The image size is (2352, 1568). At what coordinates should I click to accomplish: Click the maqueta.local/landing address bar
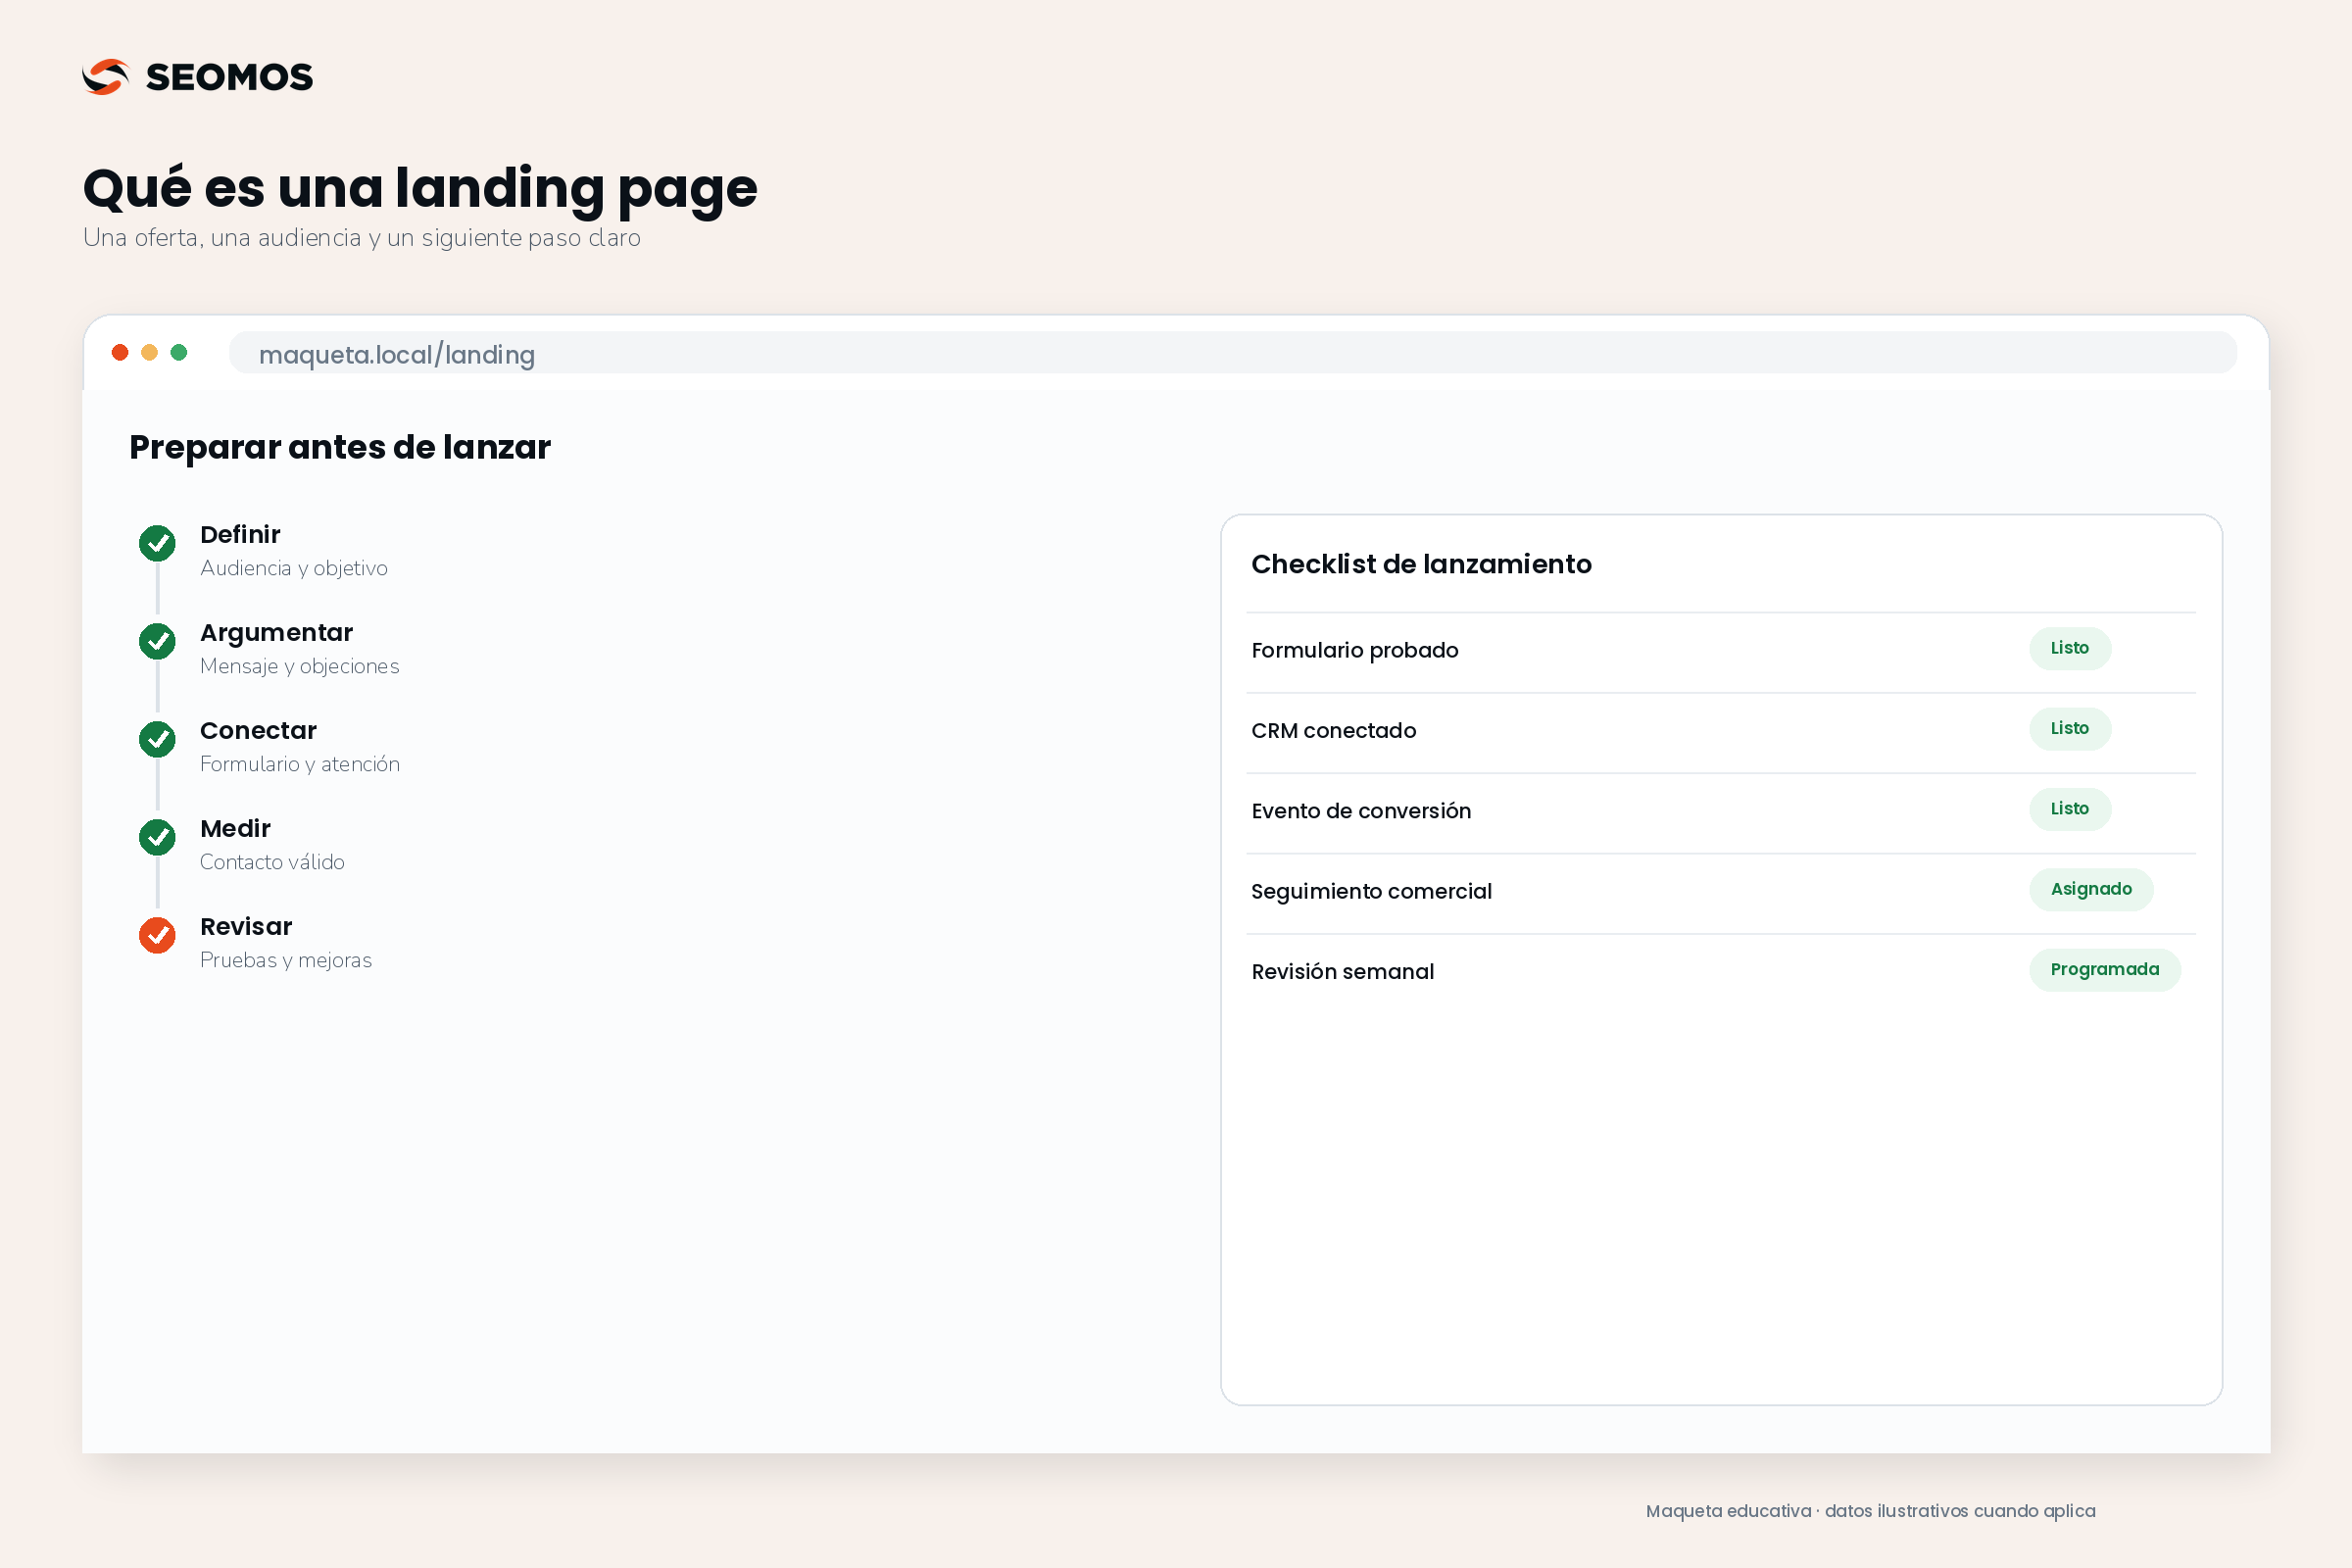pyautogui.click(x=1232, y=353)
